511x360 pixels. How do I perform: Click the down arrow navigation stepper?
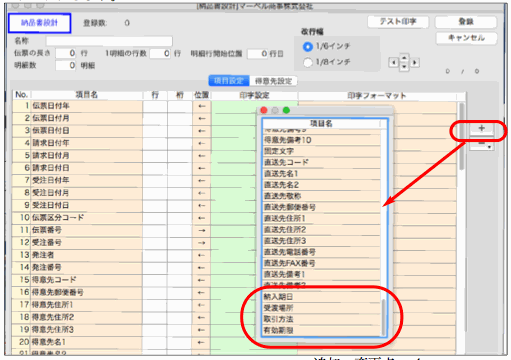[404, 66]
